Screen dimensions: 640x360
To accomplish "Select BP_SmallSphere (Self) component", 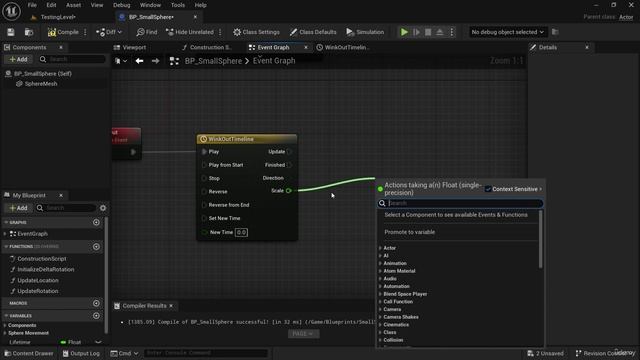I will pos(42,73).
